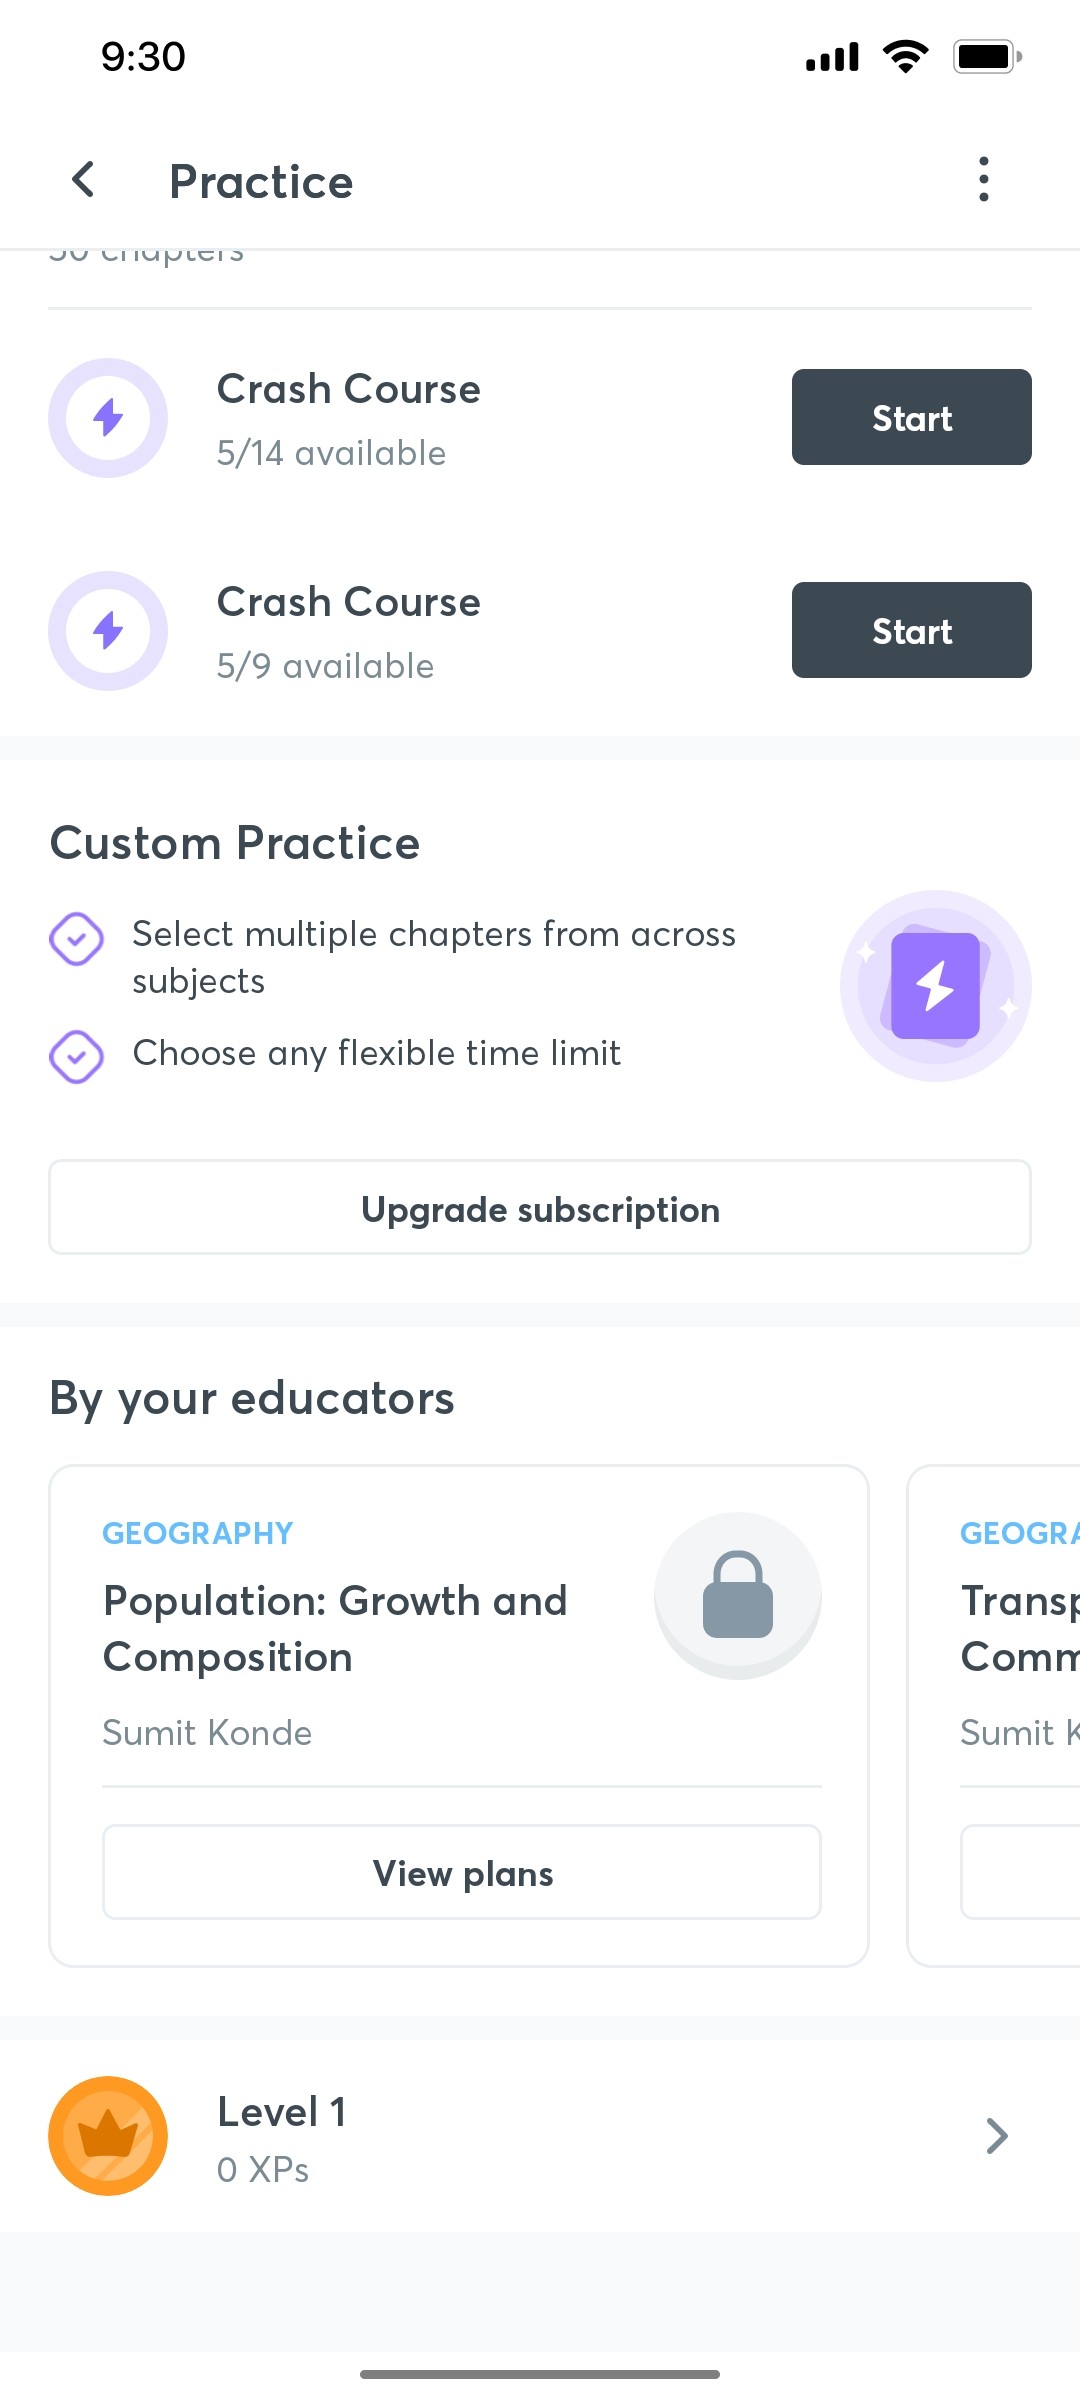Image resolution: width=1080 pixels, height=2400 pixels.
Task: Tap the checkmark beside 'Select multiple chapters' text
Action: 76,938
